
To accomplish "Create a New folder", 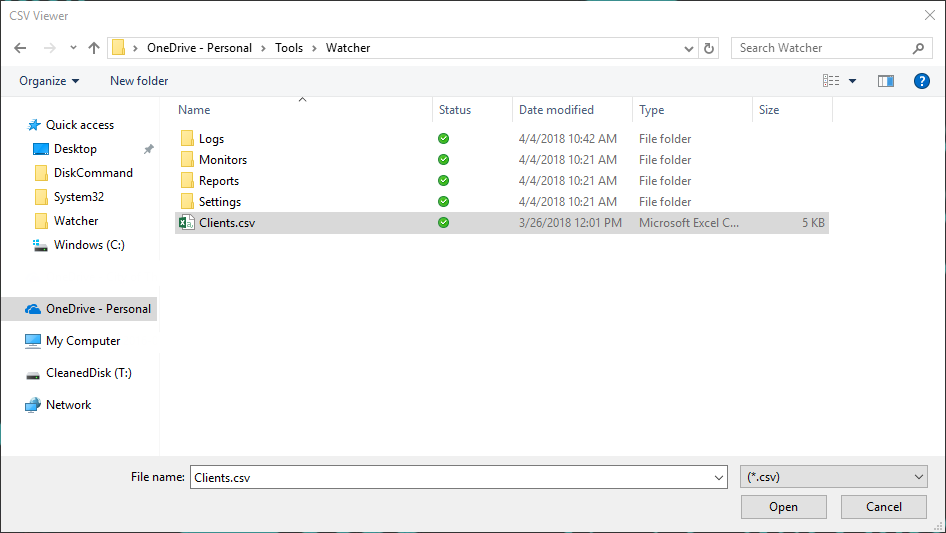I will pos(139,81).
